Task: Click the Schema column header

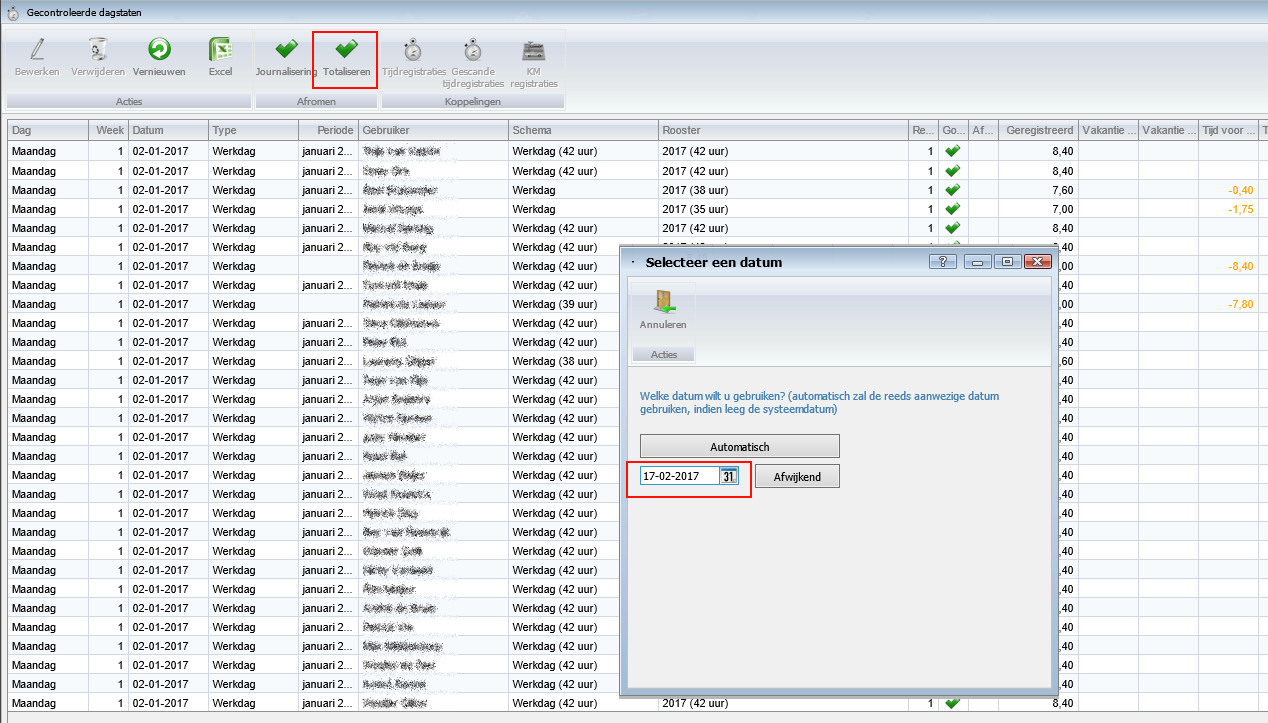Action: [582, 130]
